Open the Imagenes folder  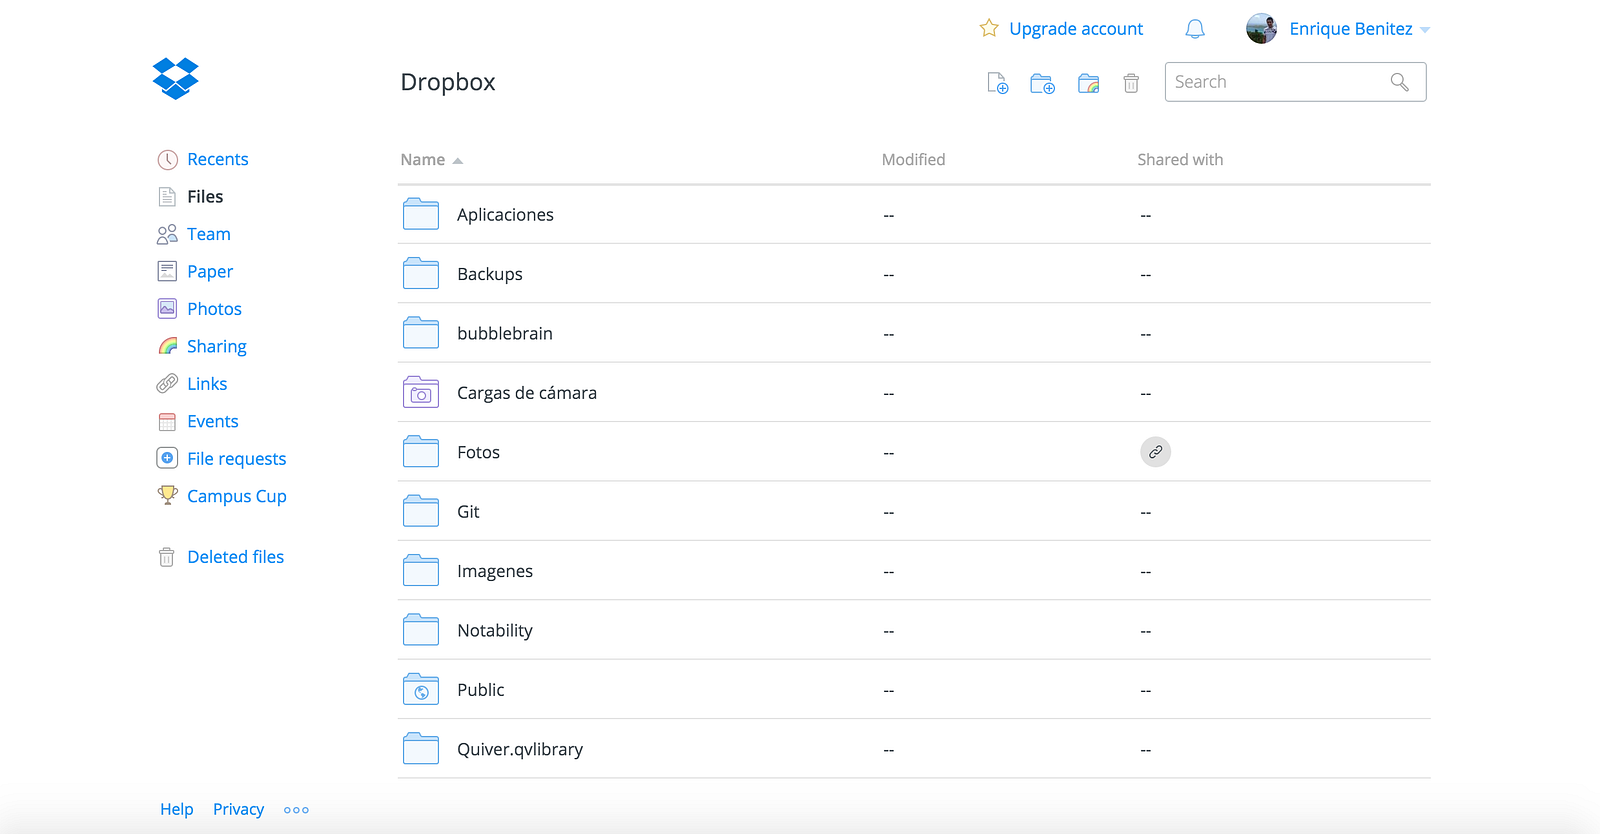495,571
